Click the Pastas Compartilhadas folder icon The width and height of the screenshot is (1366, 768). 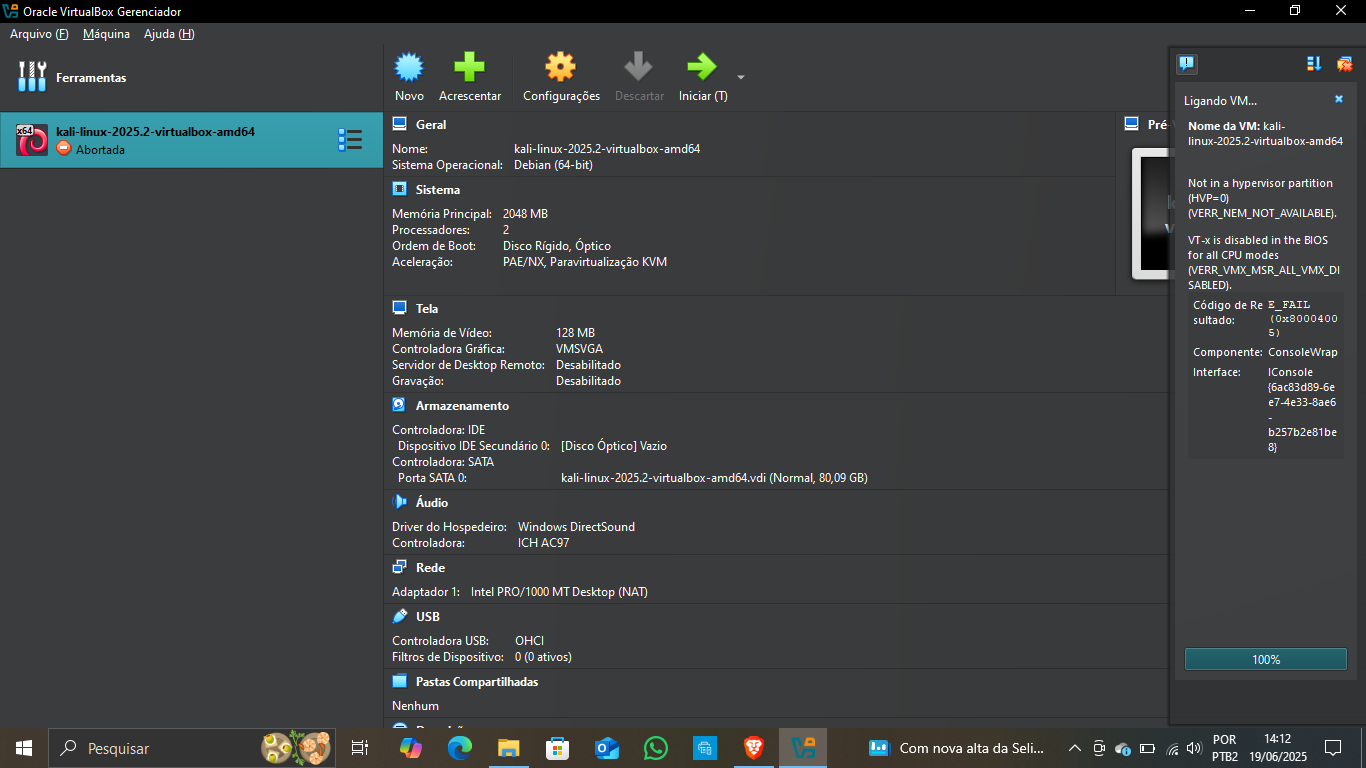click(x=399, y=682)
